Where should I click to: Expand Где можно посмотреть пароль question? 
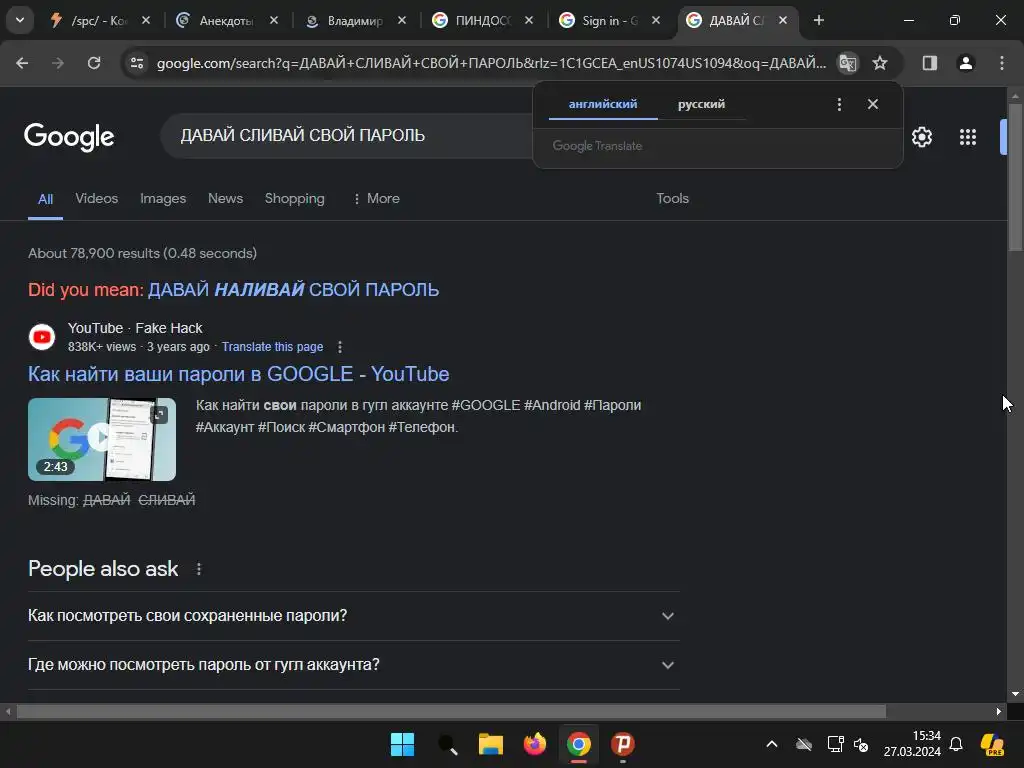point(353,665)
